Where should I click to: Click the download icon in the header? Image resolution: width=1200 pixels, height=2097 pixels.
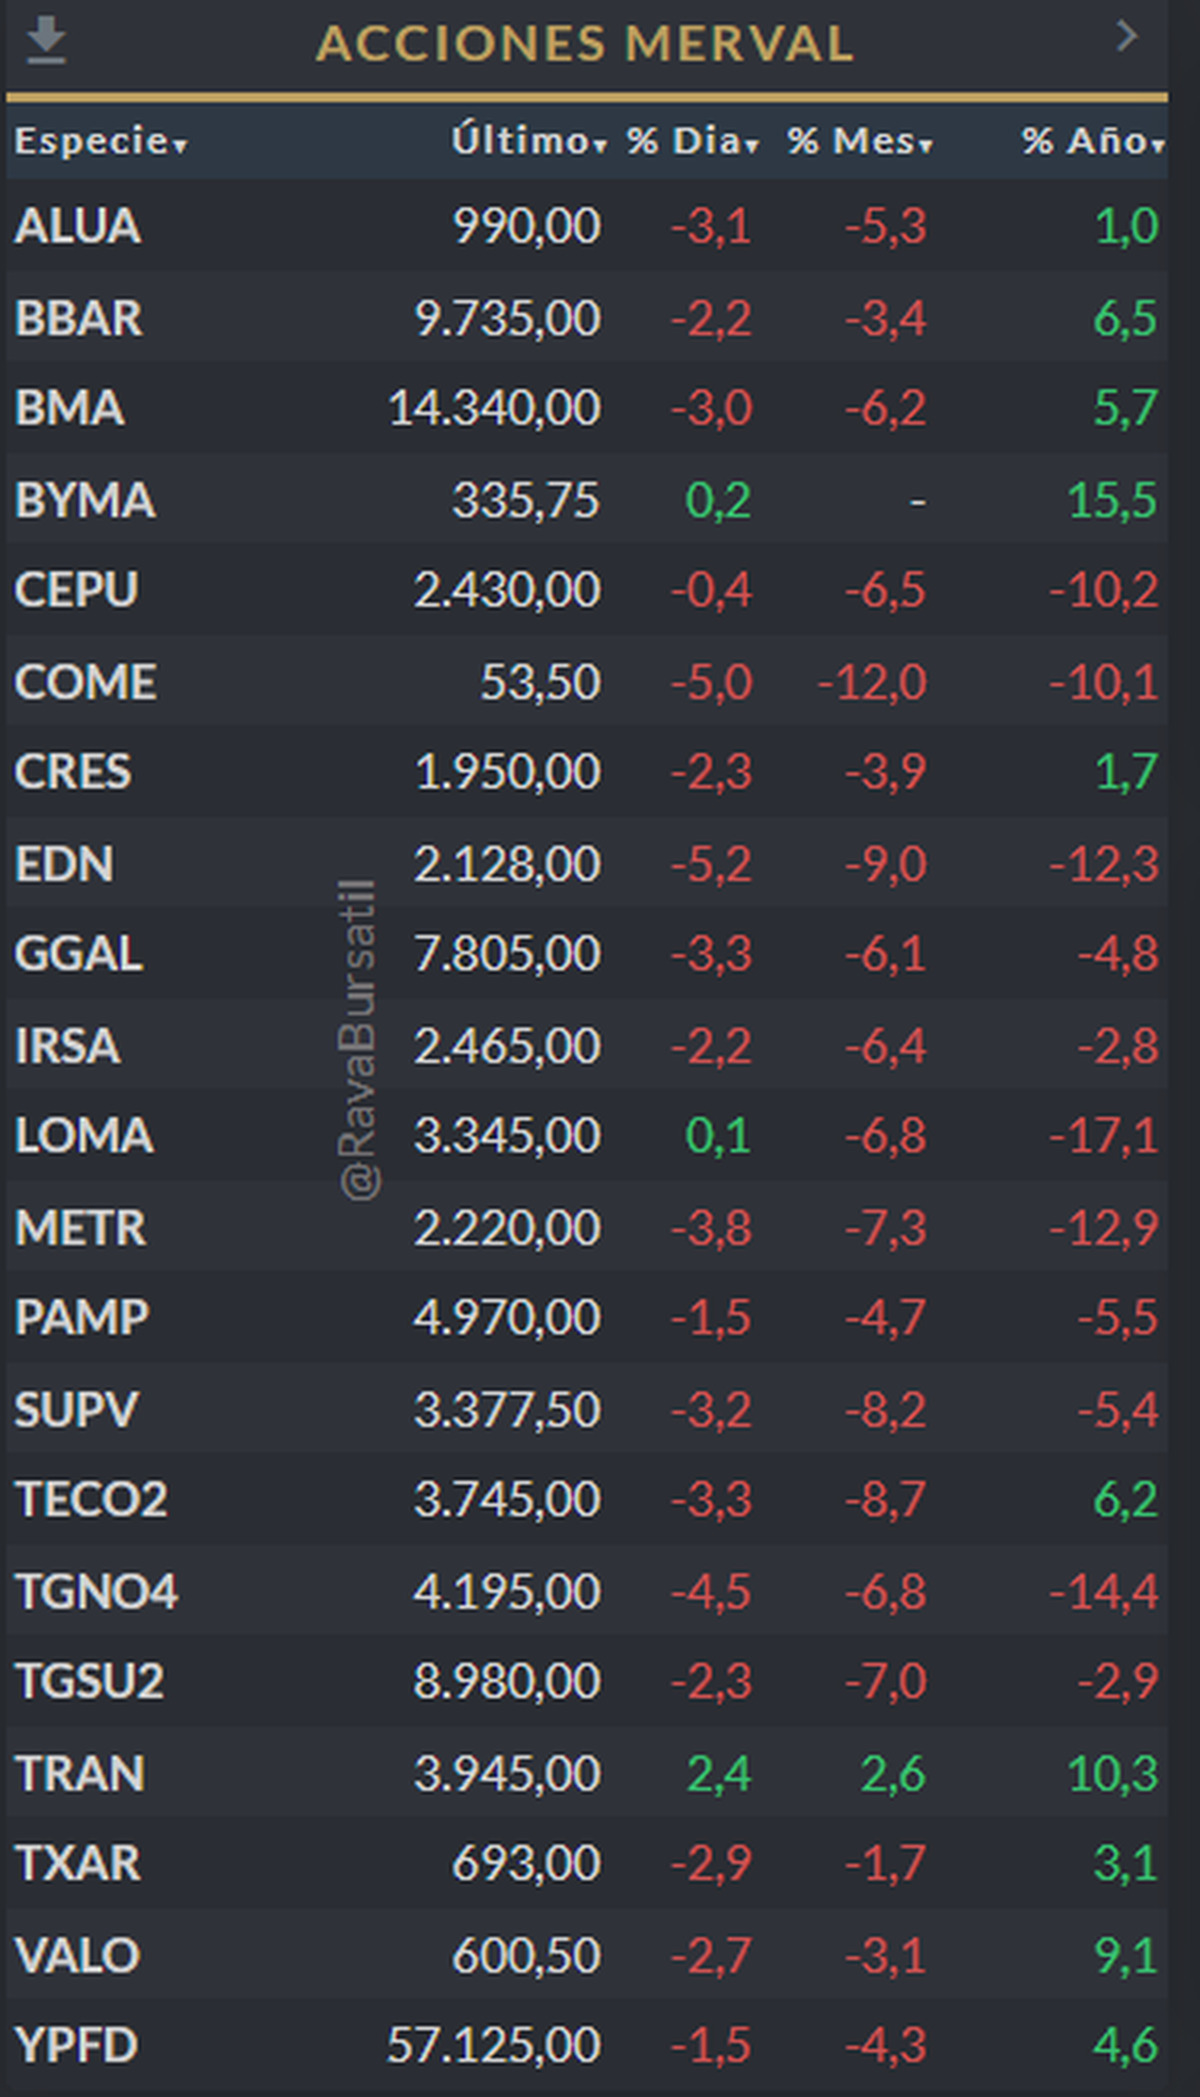46,42
